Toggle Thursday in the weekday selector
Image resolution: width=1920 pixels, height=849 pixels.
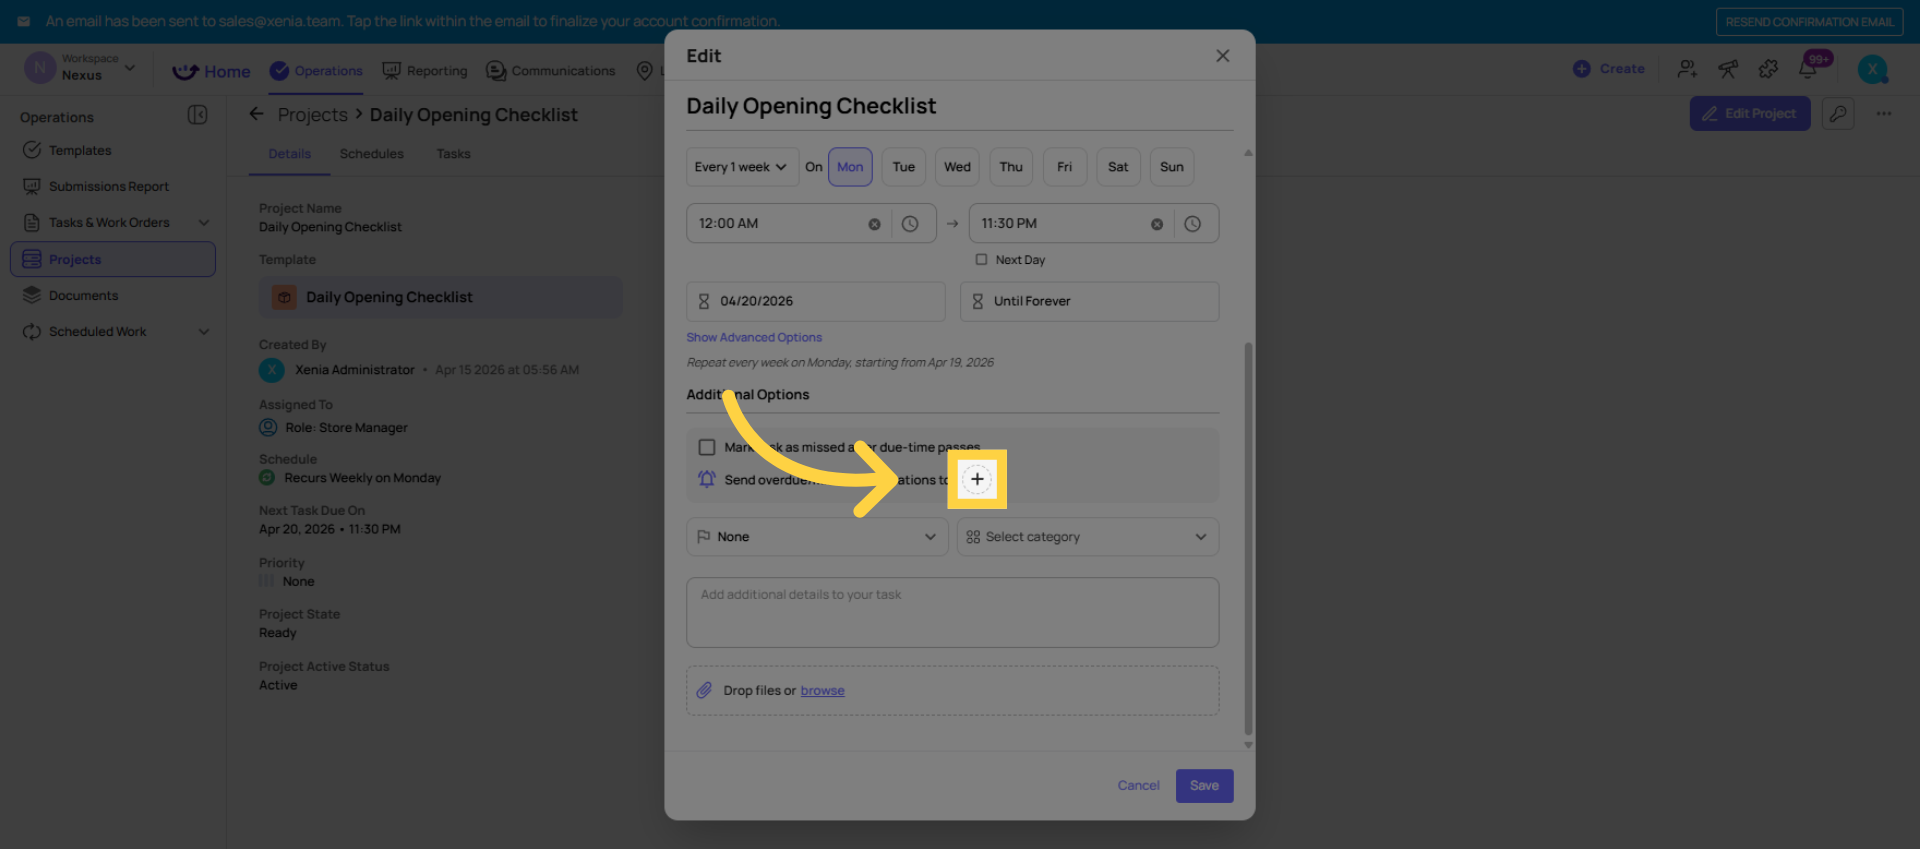point(1011,167)
